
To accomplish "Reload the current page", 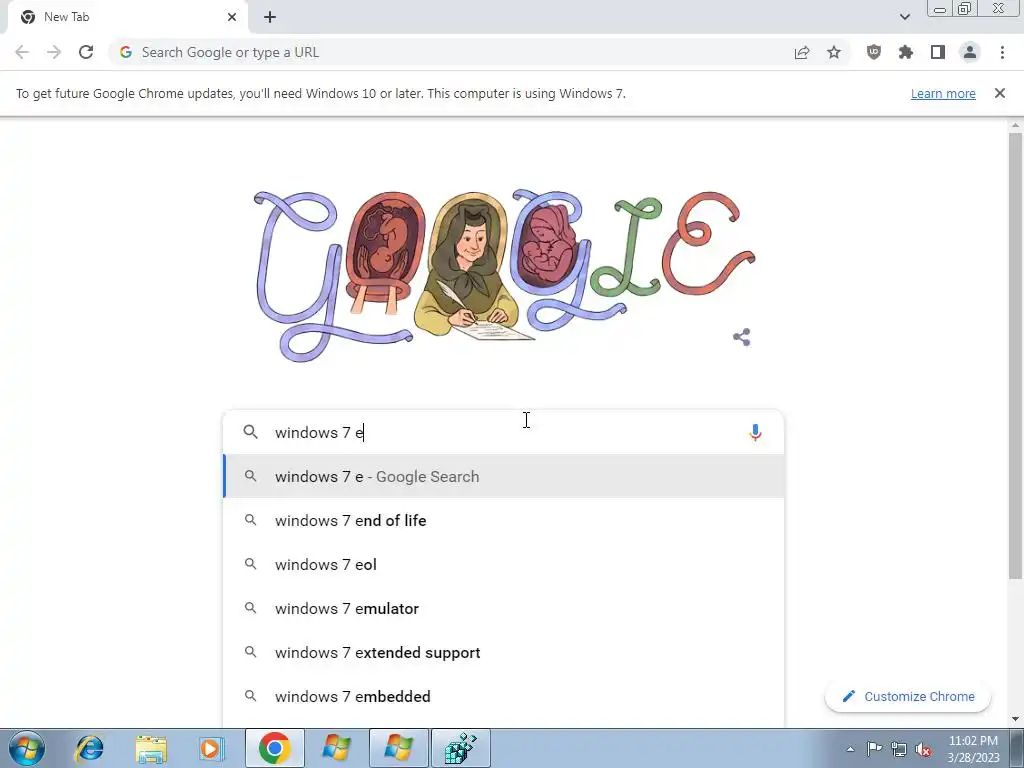I will 86,52.
